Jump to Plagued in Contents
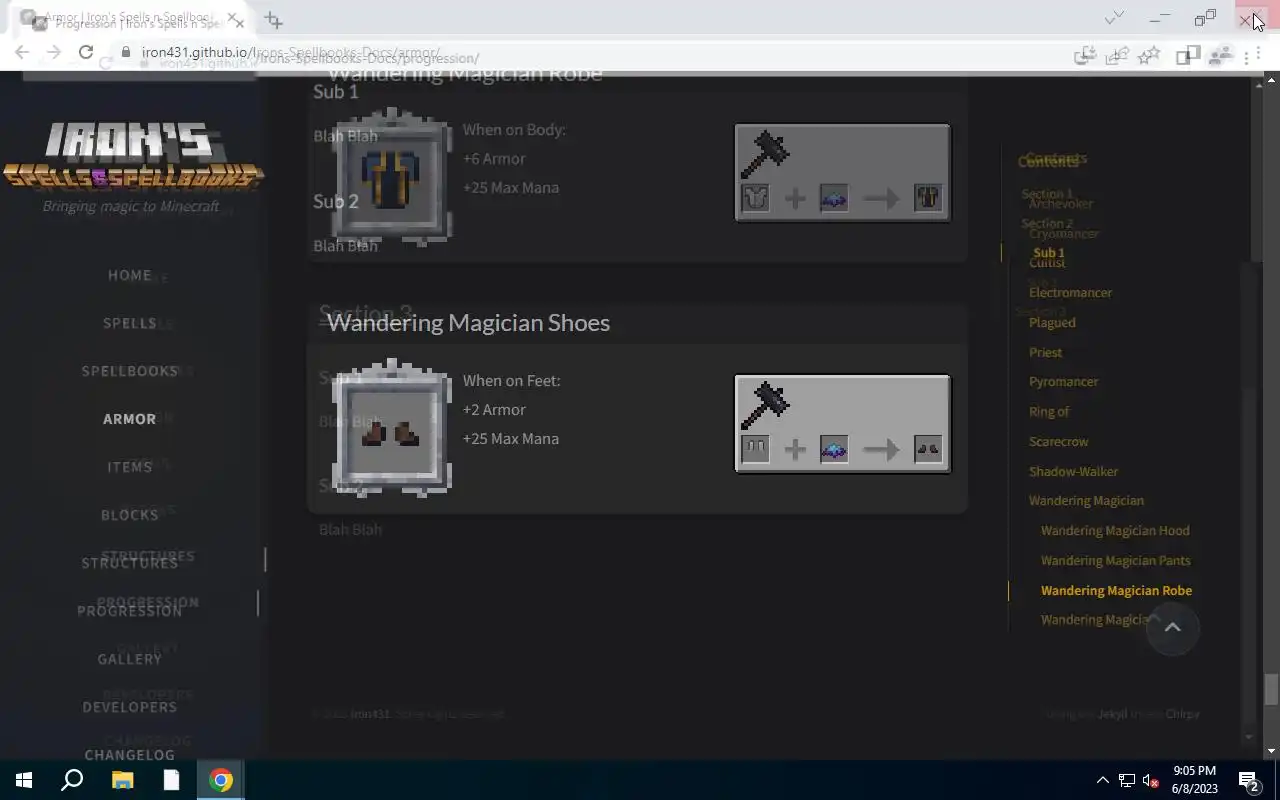 [1052, 323]
